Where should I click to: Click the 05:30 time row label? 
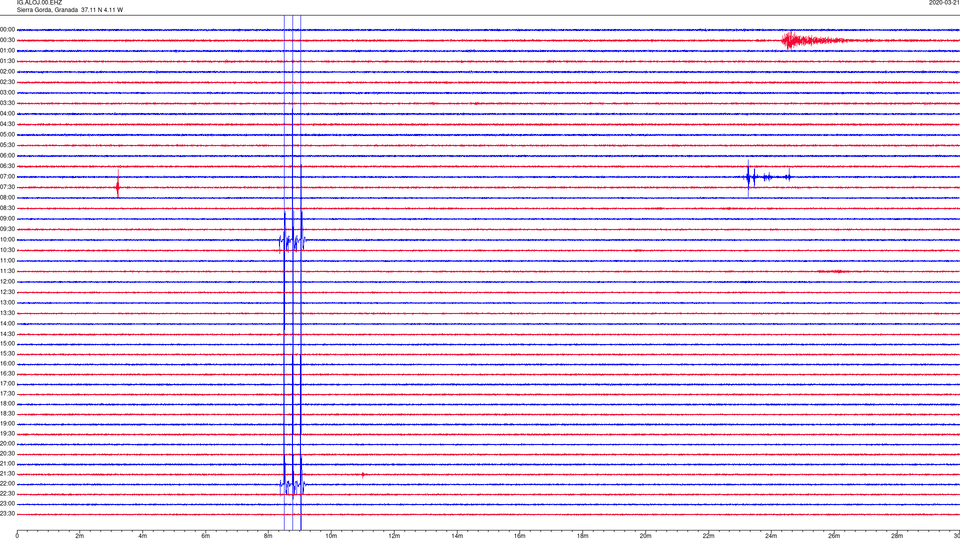(7, 145)
